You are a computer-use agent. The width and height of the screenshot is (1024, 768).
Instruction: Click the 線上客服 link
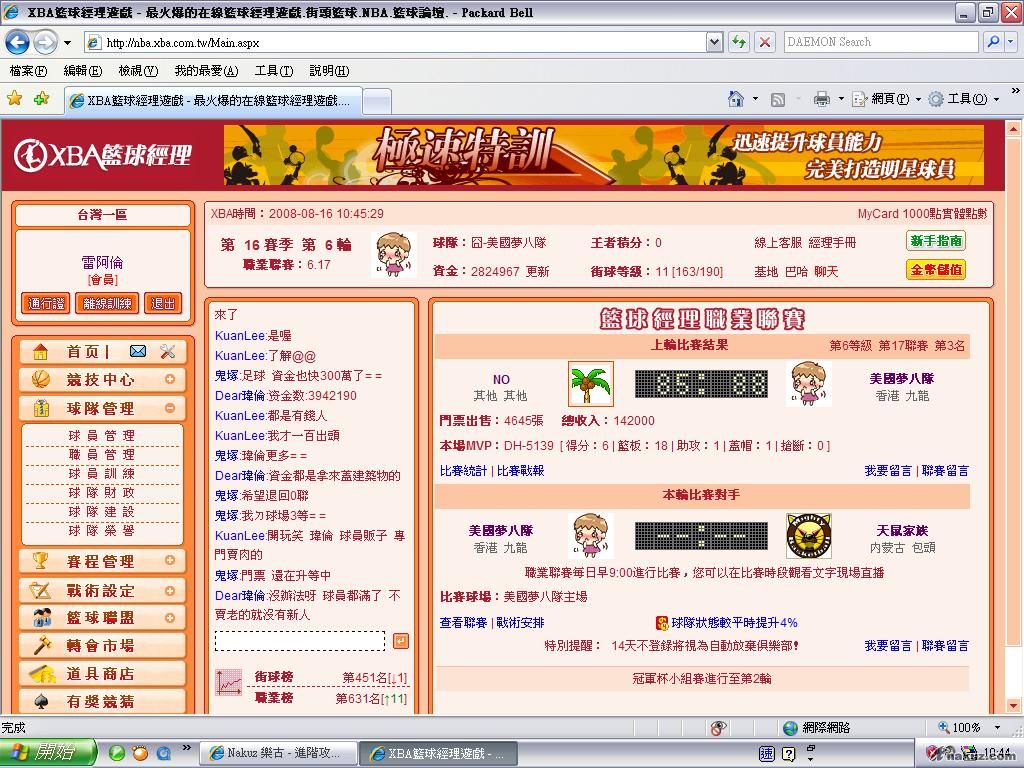777,243
